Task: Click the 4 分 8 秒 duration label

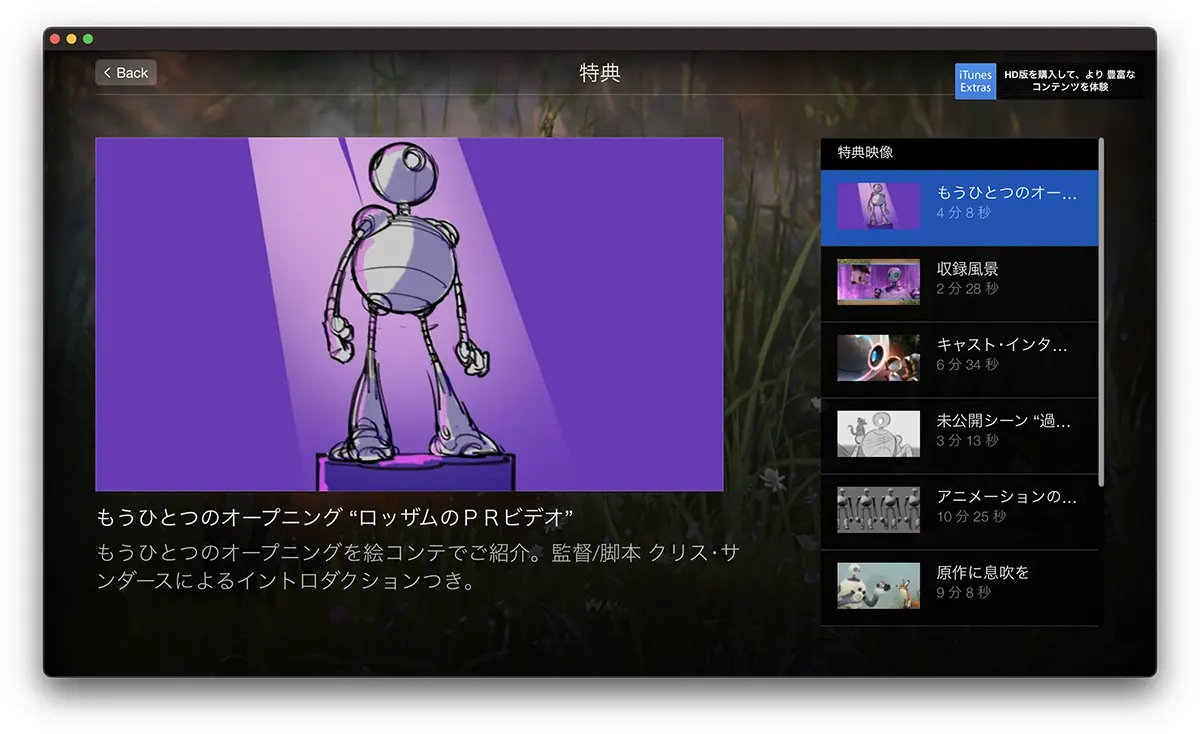Action: point(963,214)
